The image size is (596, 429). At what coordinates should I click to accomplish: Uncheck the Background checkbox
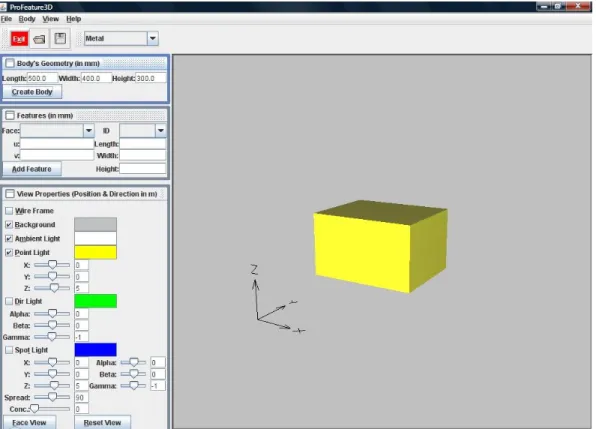coord(9,225)
